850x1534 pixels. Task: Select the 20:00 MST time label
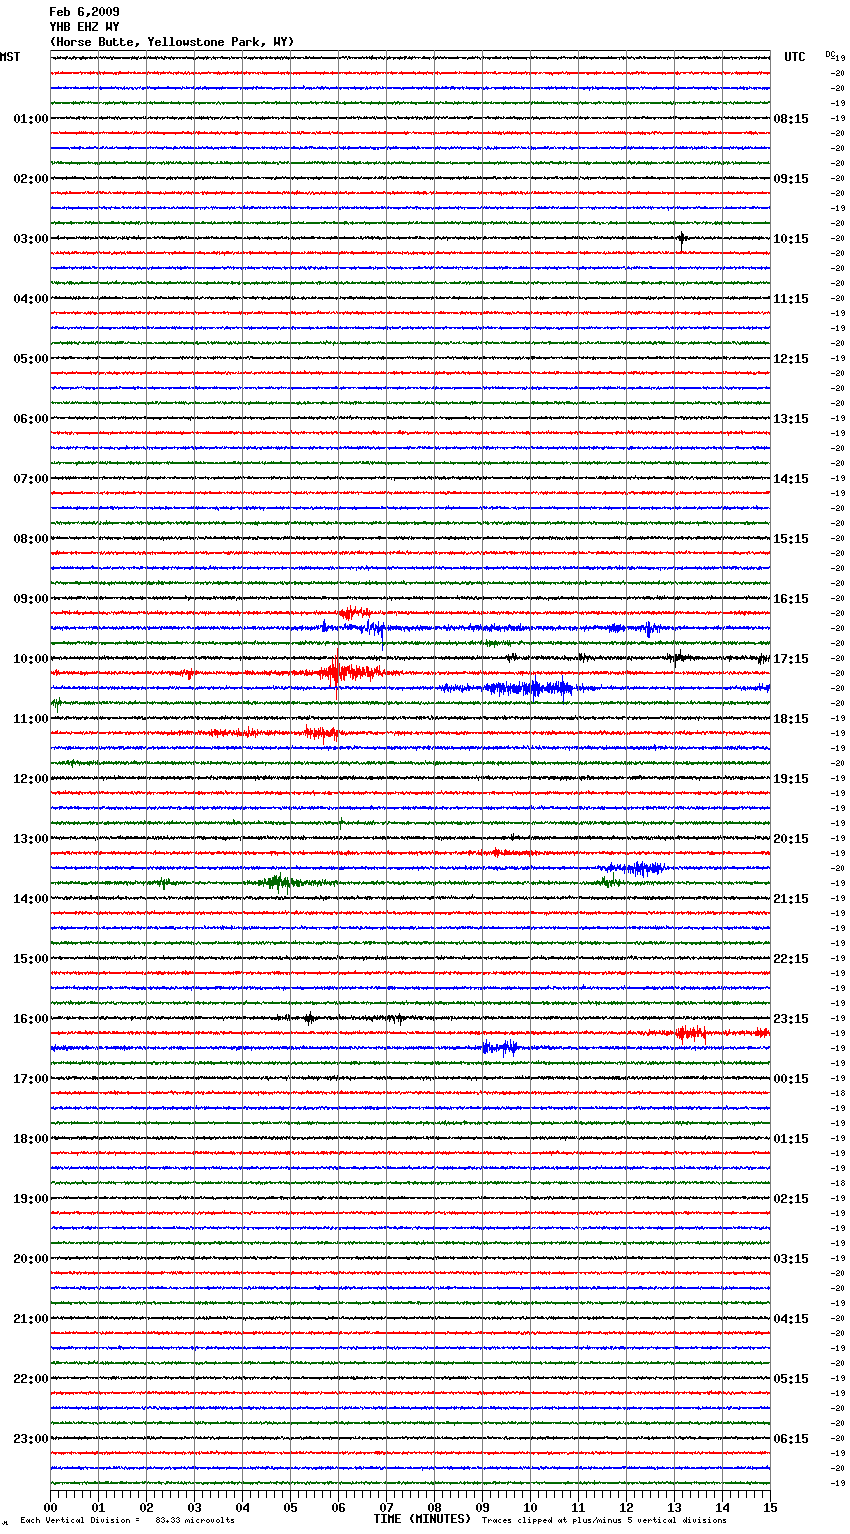click(31, 1259)
